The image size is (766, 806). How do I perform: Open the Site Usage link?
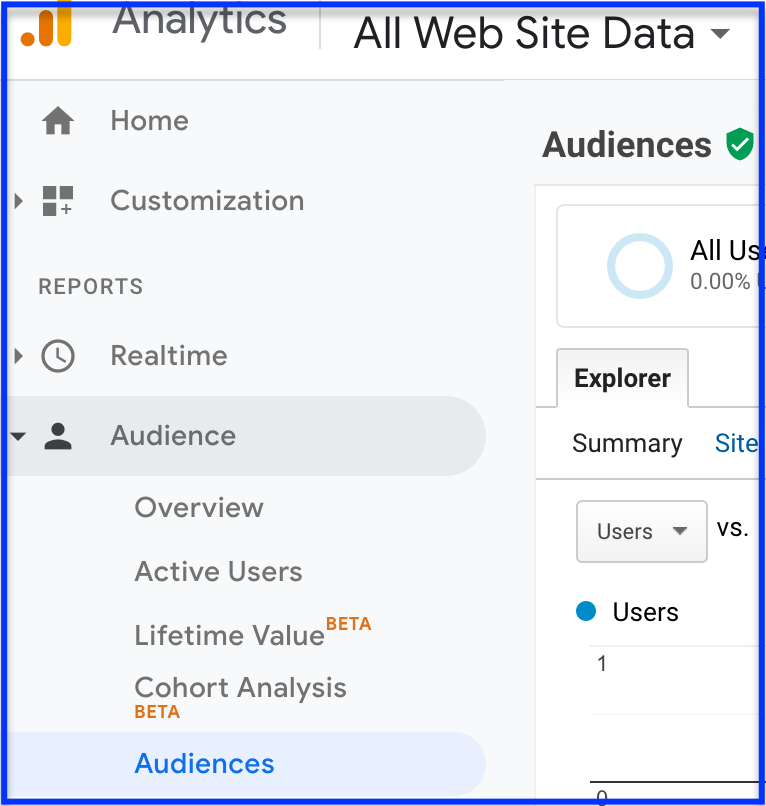[x=736, y=443]
